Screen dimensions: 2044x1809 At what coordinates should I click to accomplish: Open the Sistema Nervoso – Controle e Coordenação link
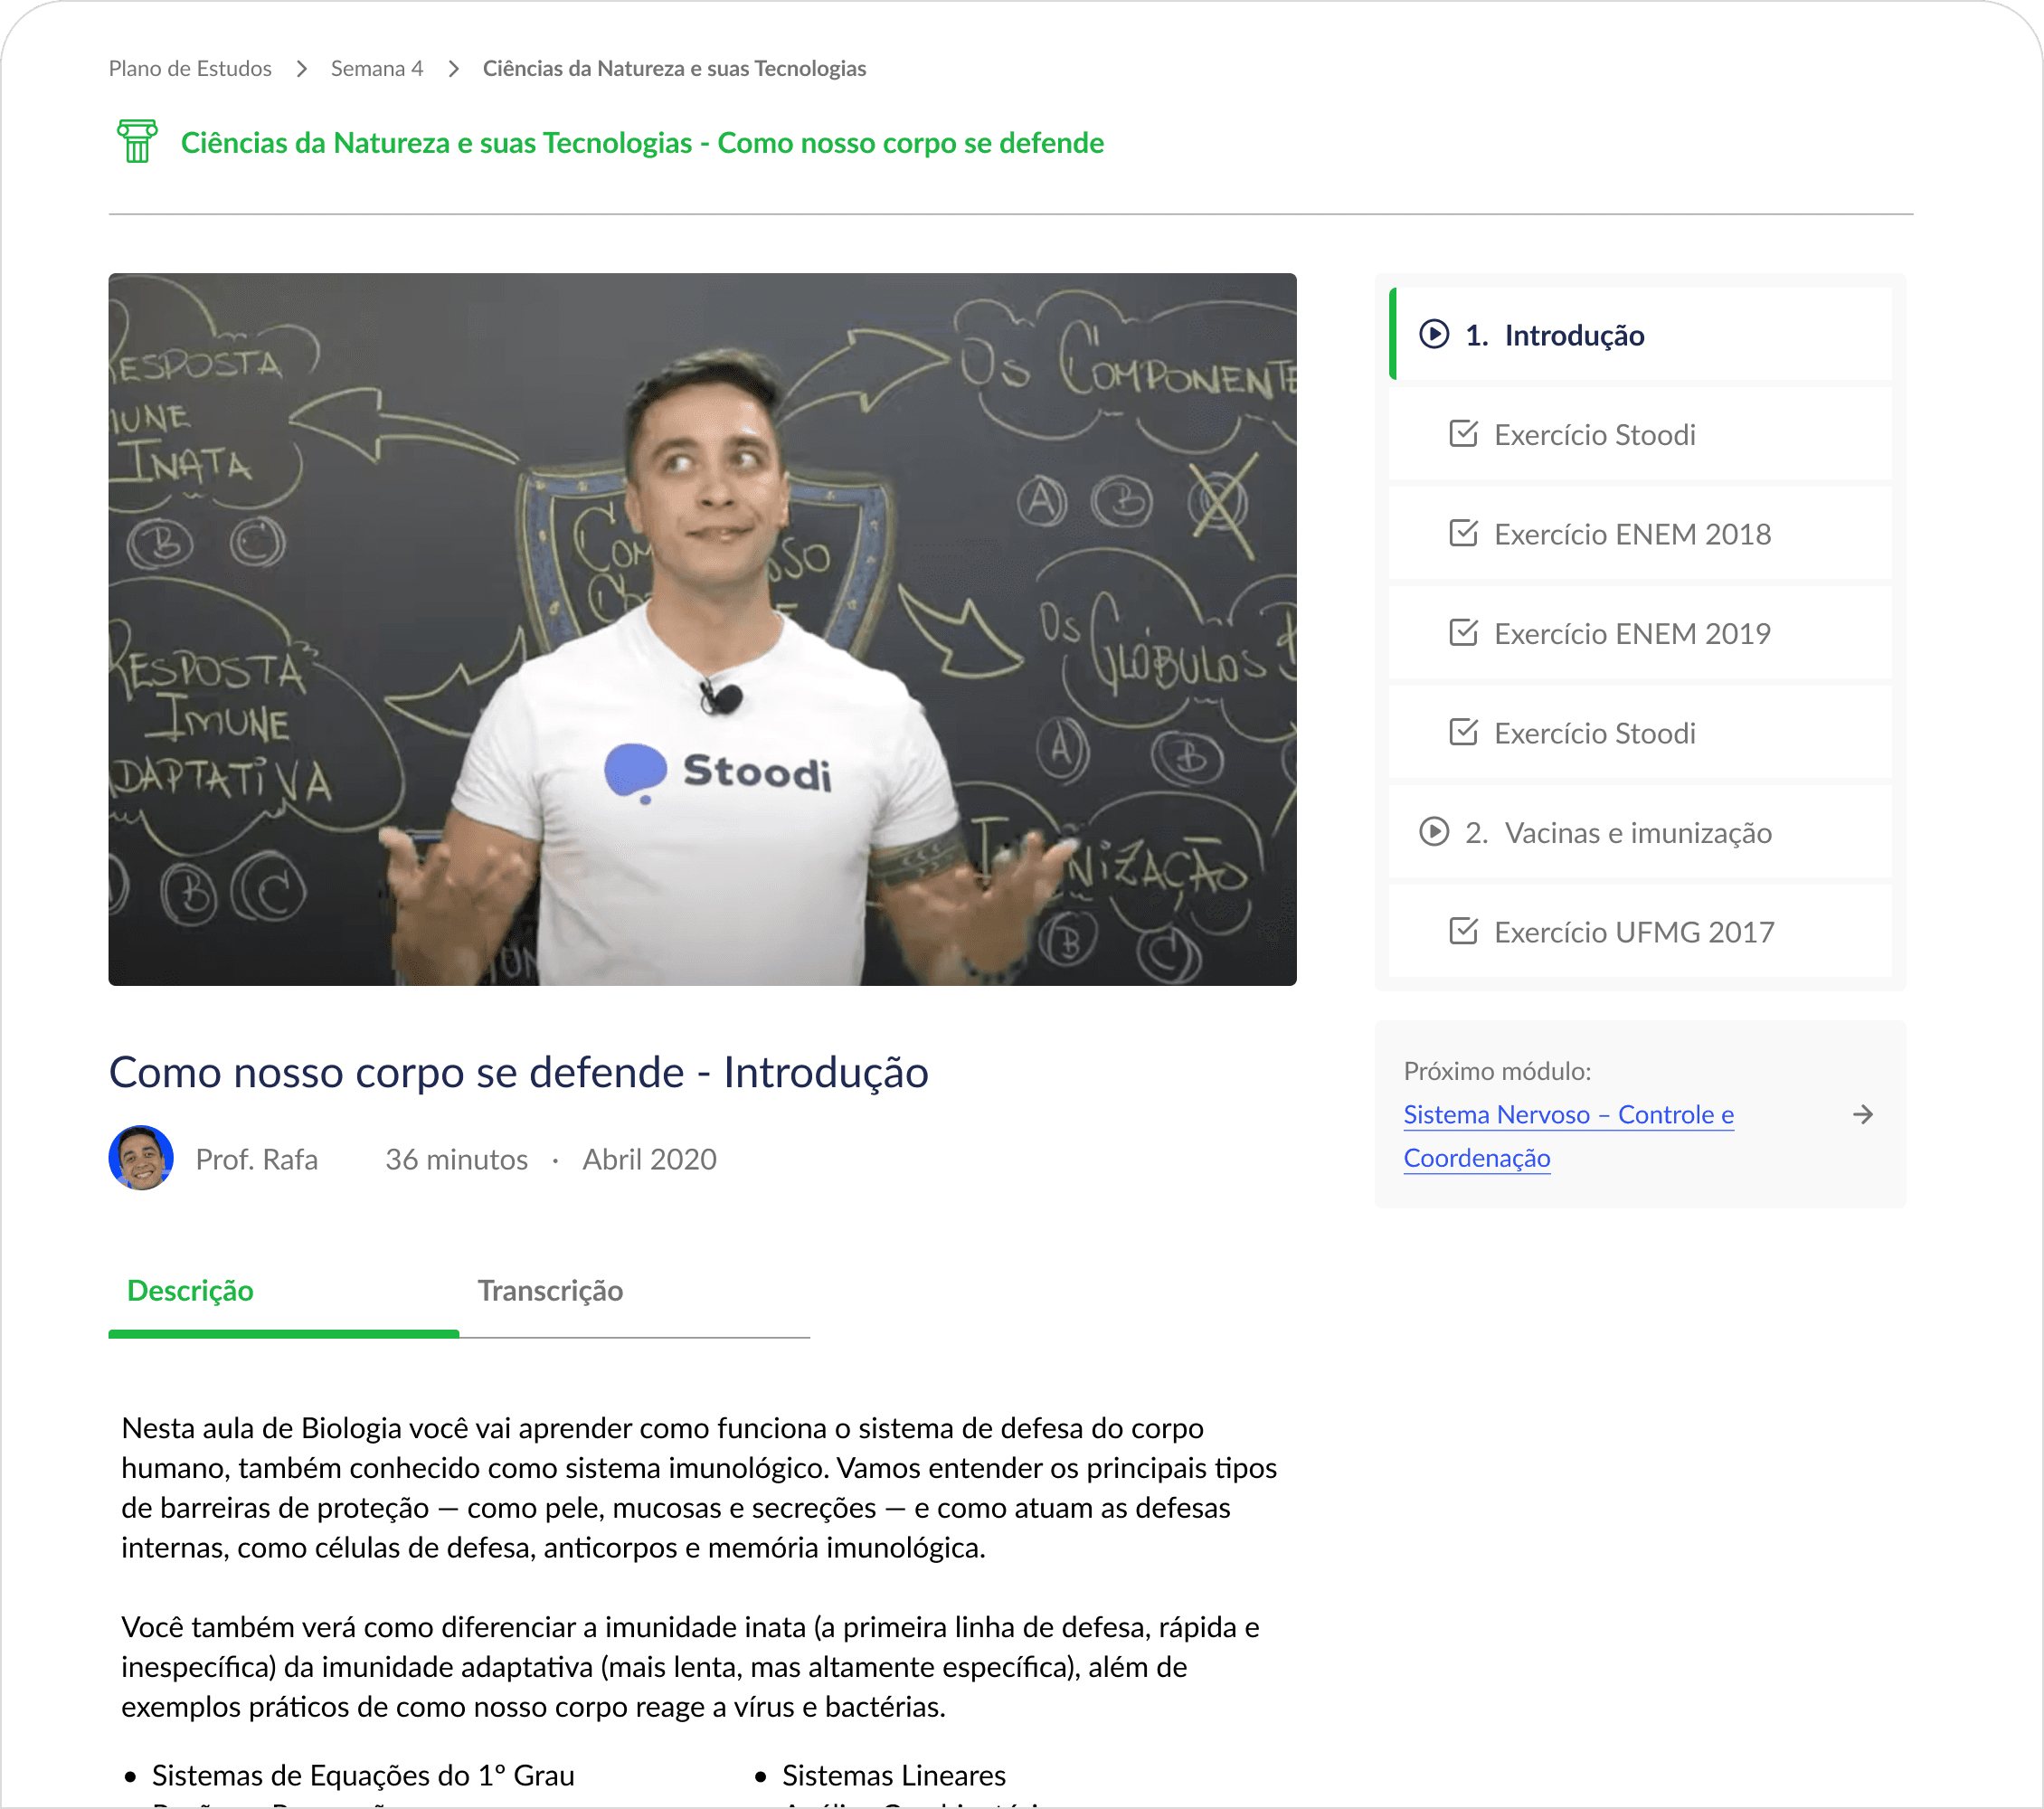1568,1136
